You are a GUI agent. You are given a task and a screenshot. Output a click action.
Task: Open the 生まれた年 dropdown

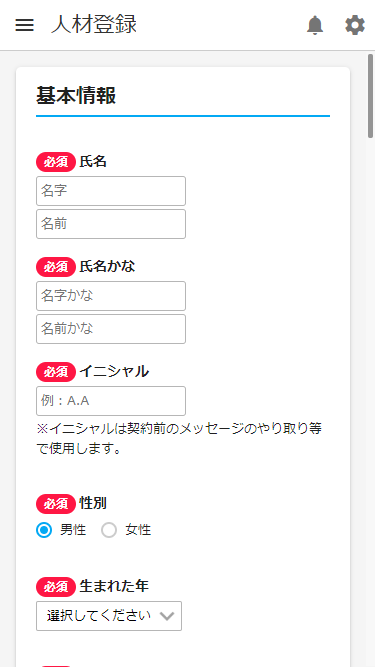click(x=109, y=616)
